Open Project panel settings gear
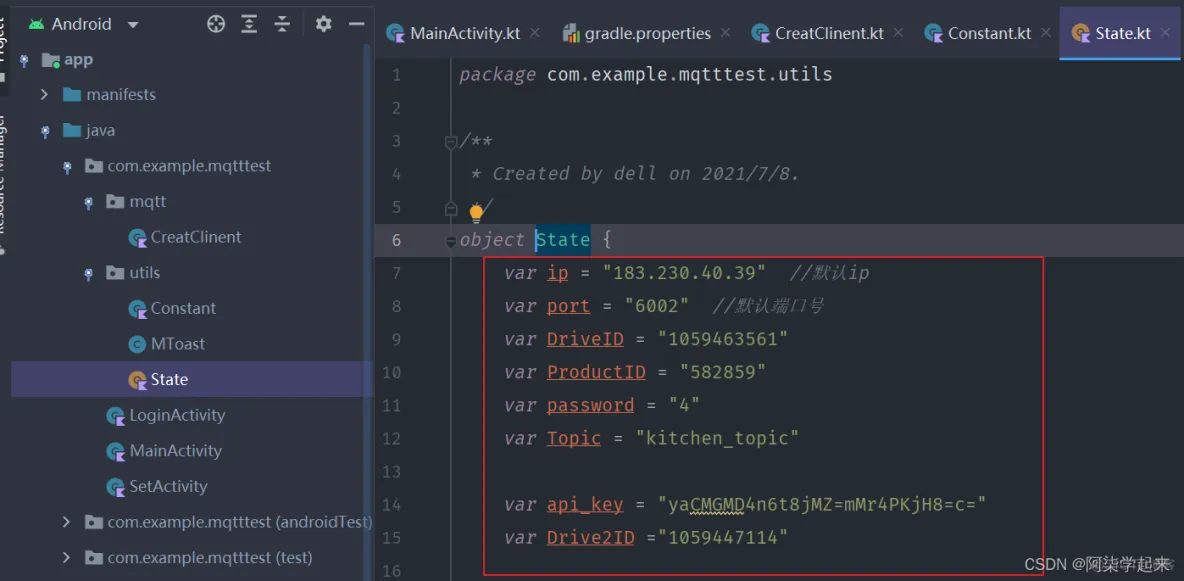The image size is (1184, 581). pos(323,24)
